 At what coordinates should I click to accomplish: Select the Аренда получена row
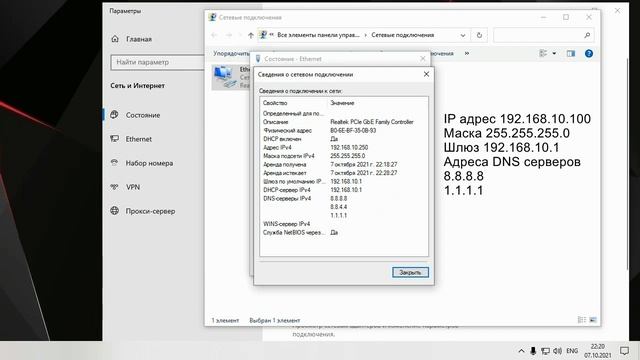tap(344, 164)
